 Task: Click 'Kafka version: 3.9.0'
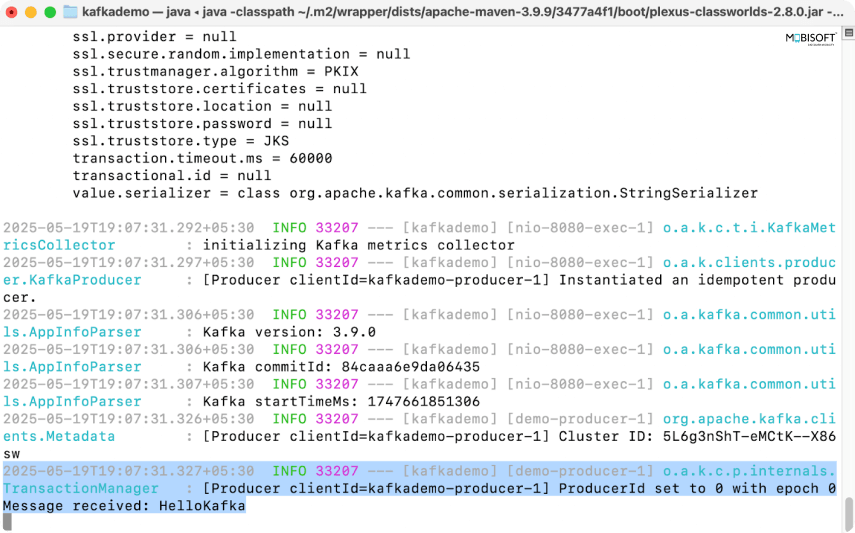tap(289, 332)
